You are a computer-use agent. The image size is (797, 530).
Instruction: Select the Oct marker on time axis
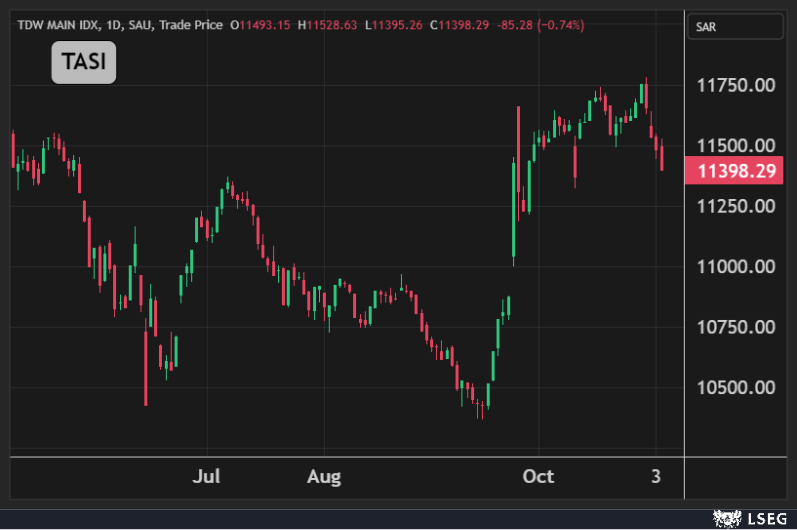pyautogui.click(x=539, y=476)
